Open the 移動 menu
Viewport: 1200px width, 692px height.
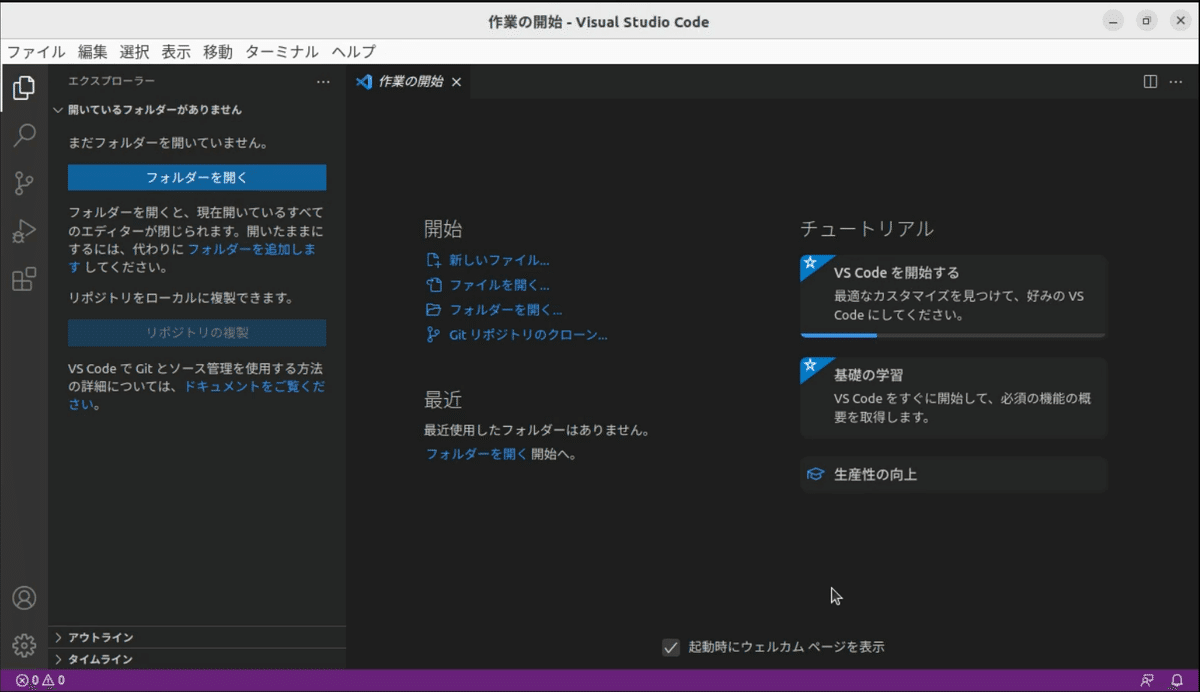pyautogui.click(x=217, y=52)
